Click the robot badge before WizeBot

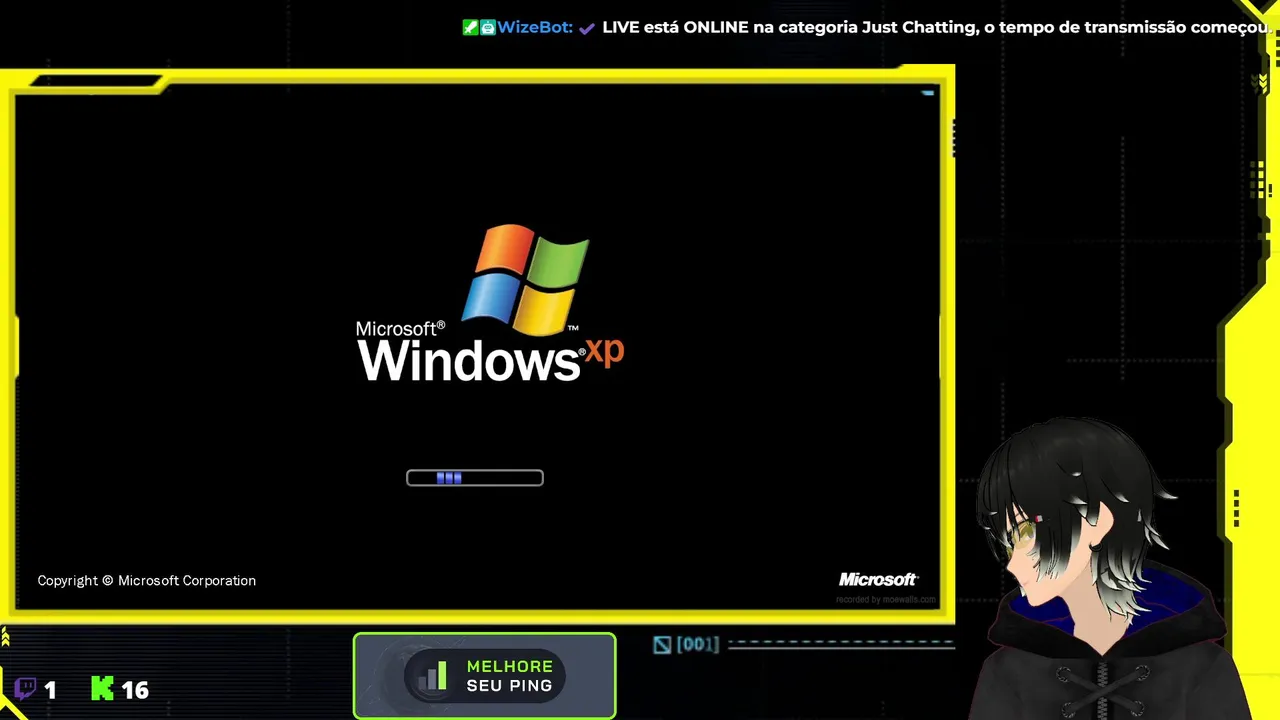[488, 27]
